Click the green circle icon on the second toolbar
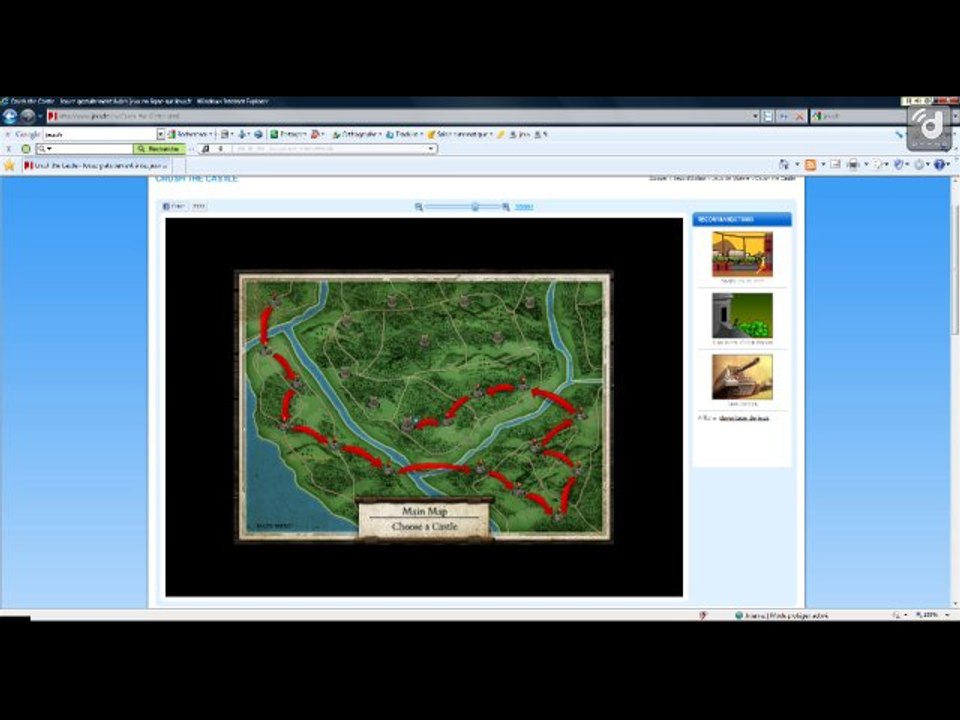The height and width of the screenshot is (720, 960). [x=26, y=149]
